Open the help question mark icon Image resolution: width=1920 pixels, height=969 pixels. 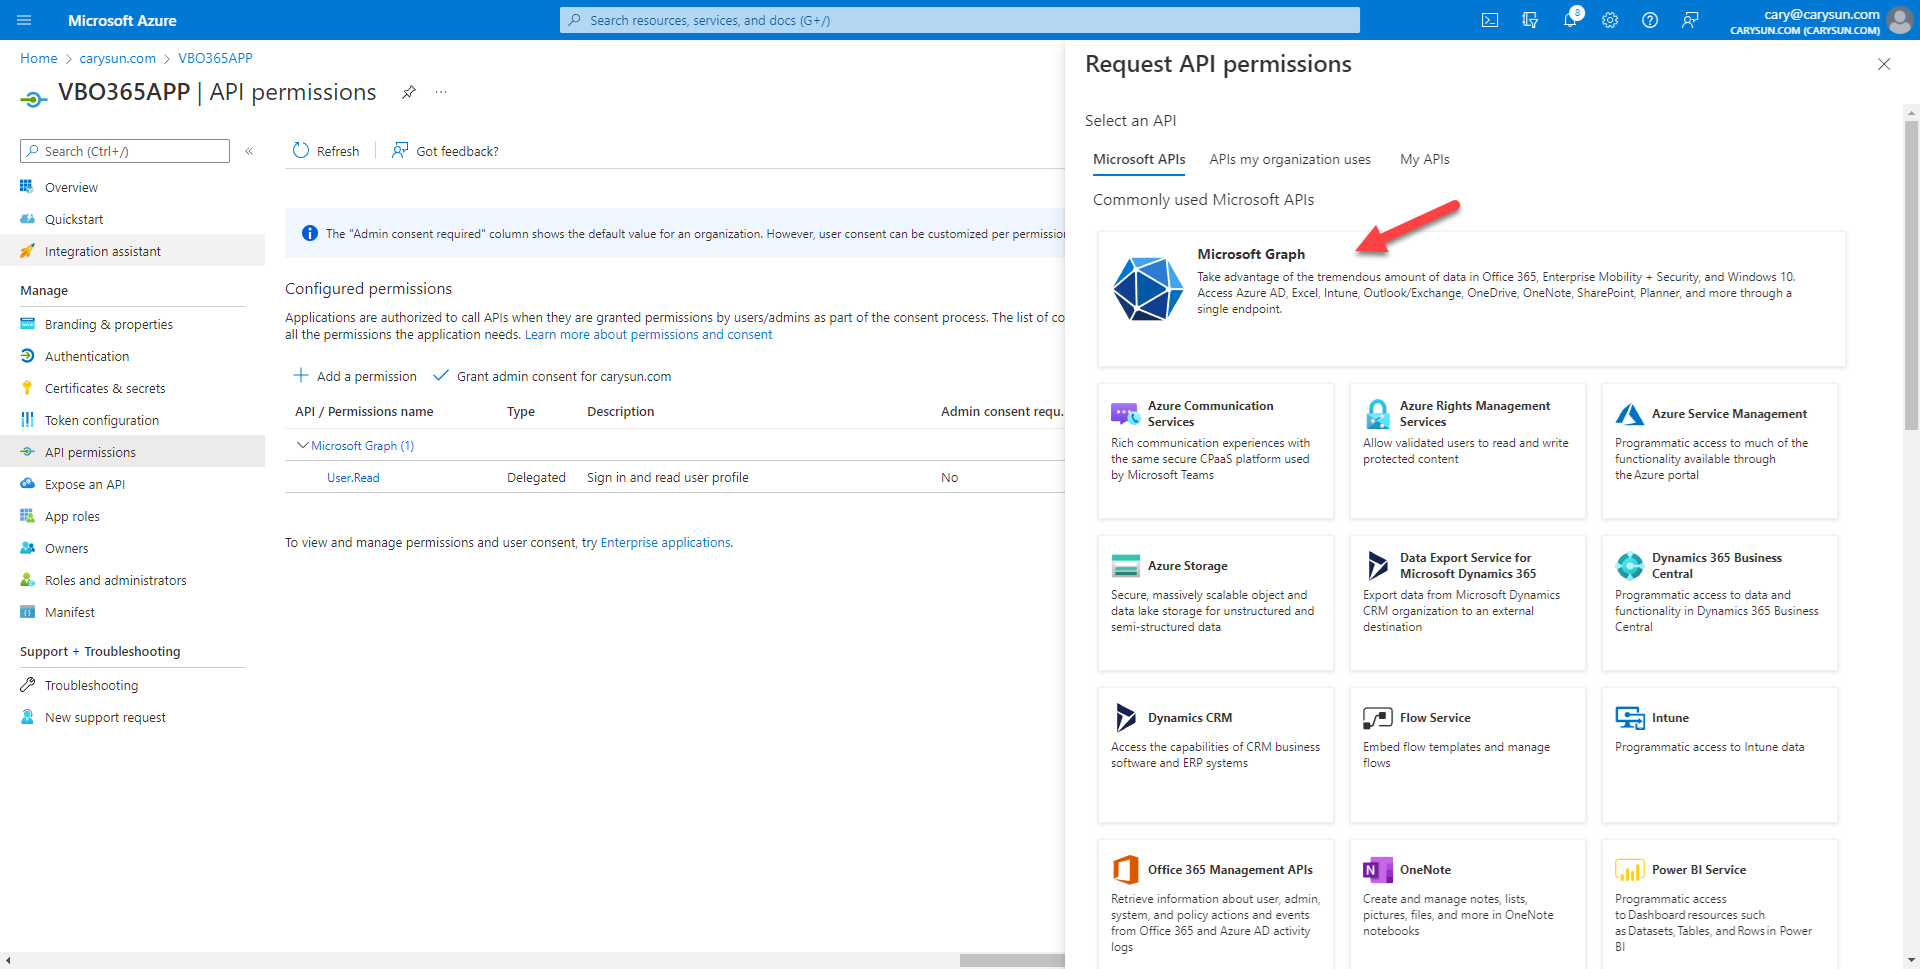1650,20
